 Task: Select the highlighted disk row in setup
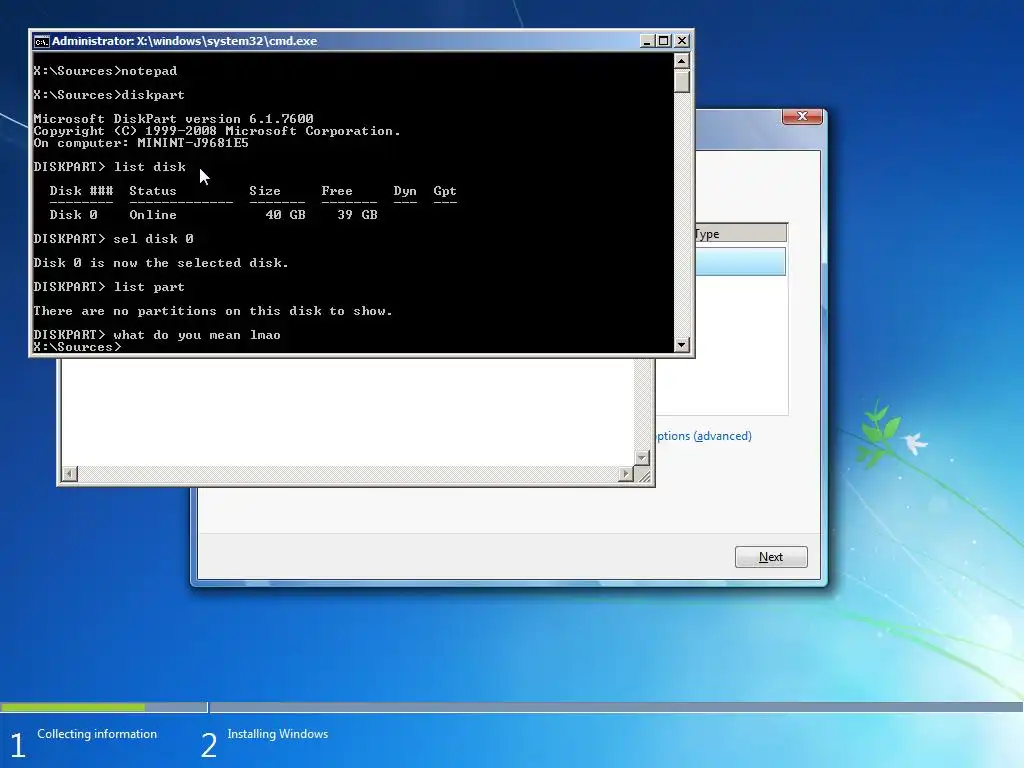coord(741,261)
